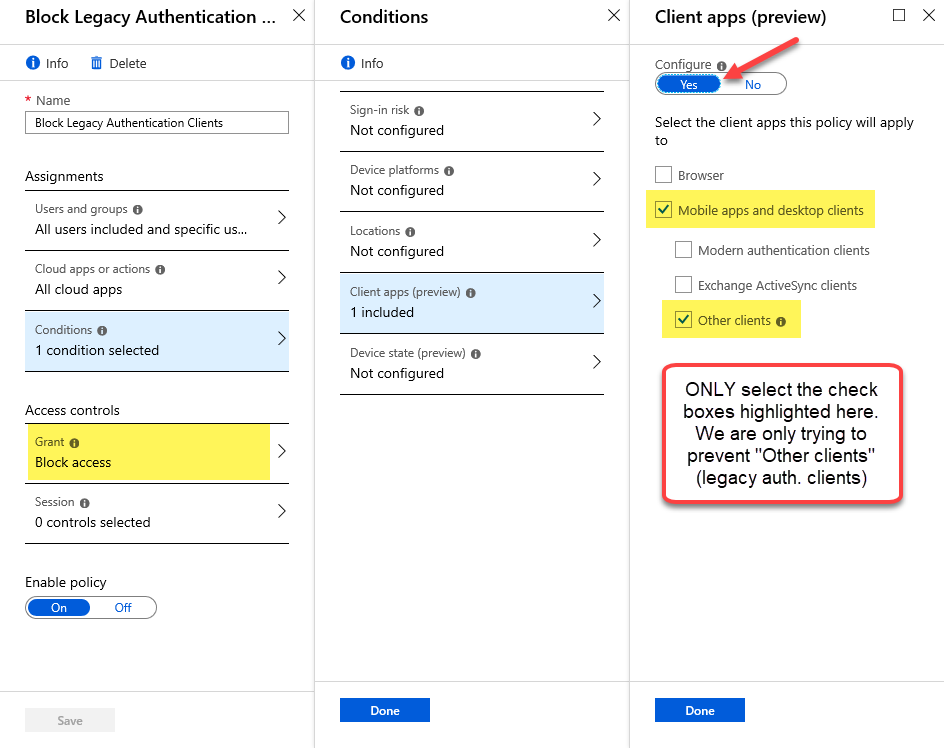Viewport: 944px width, 748px height.
Task: Click the Delete trash icon
Action: 96,63
